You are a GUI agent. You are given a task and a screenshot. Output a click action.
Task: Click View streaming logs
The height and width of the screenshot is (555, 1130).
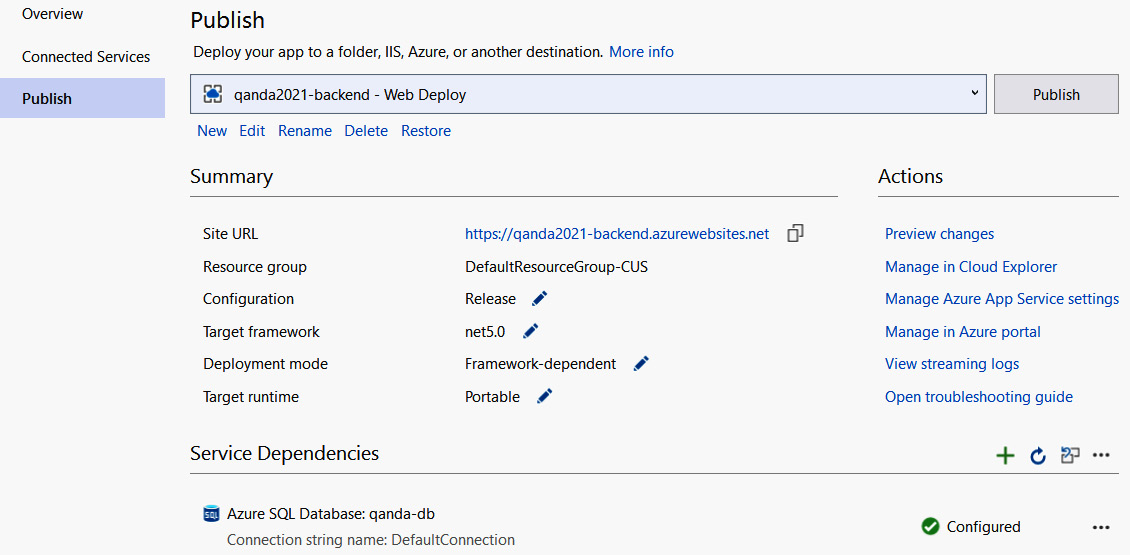[x=952, y=364]
